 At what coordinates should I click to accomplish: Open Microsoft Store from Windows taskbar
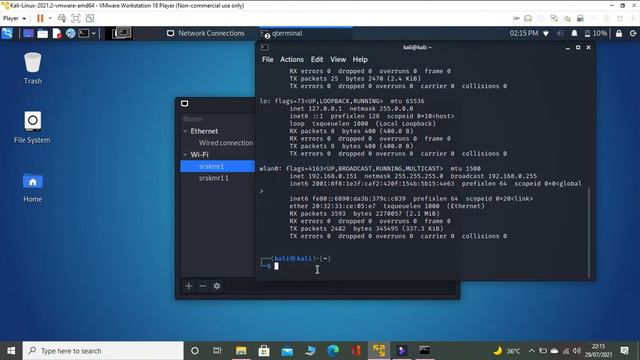(264, 351)
